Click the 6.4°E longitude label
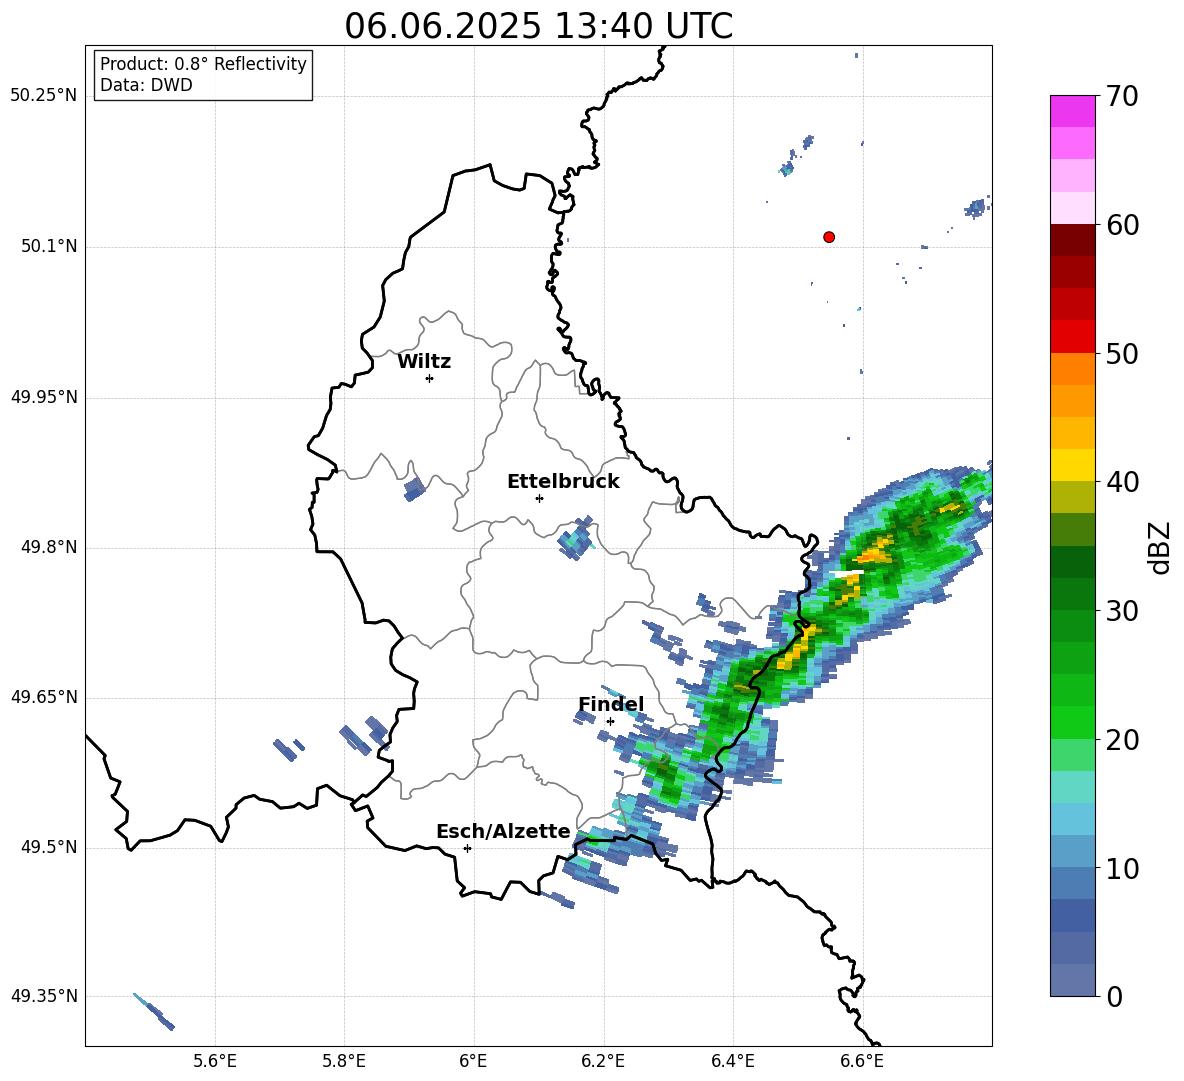1184x1081 pixels. pyautogui.click(x=732, y=1062)
